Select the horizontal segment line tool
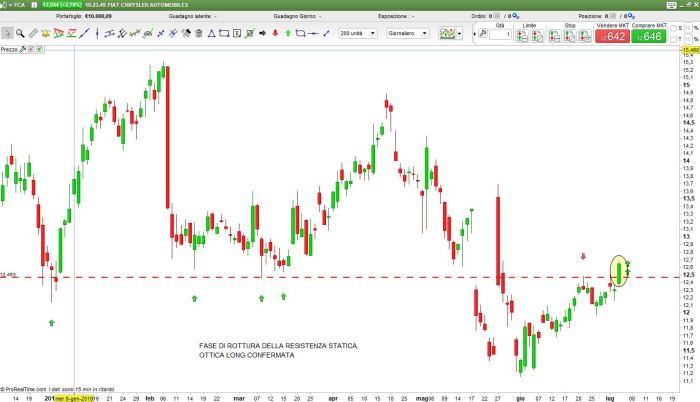The height and width of the screenshot is (402, 700). (x=313, y=33)
